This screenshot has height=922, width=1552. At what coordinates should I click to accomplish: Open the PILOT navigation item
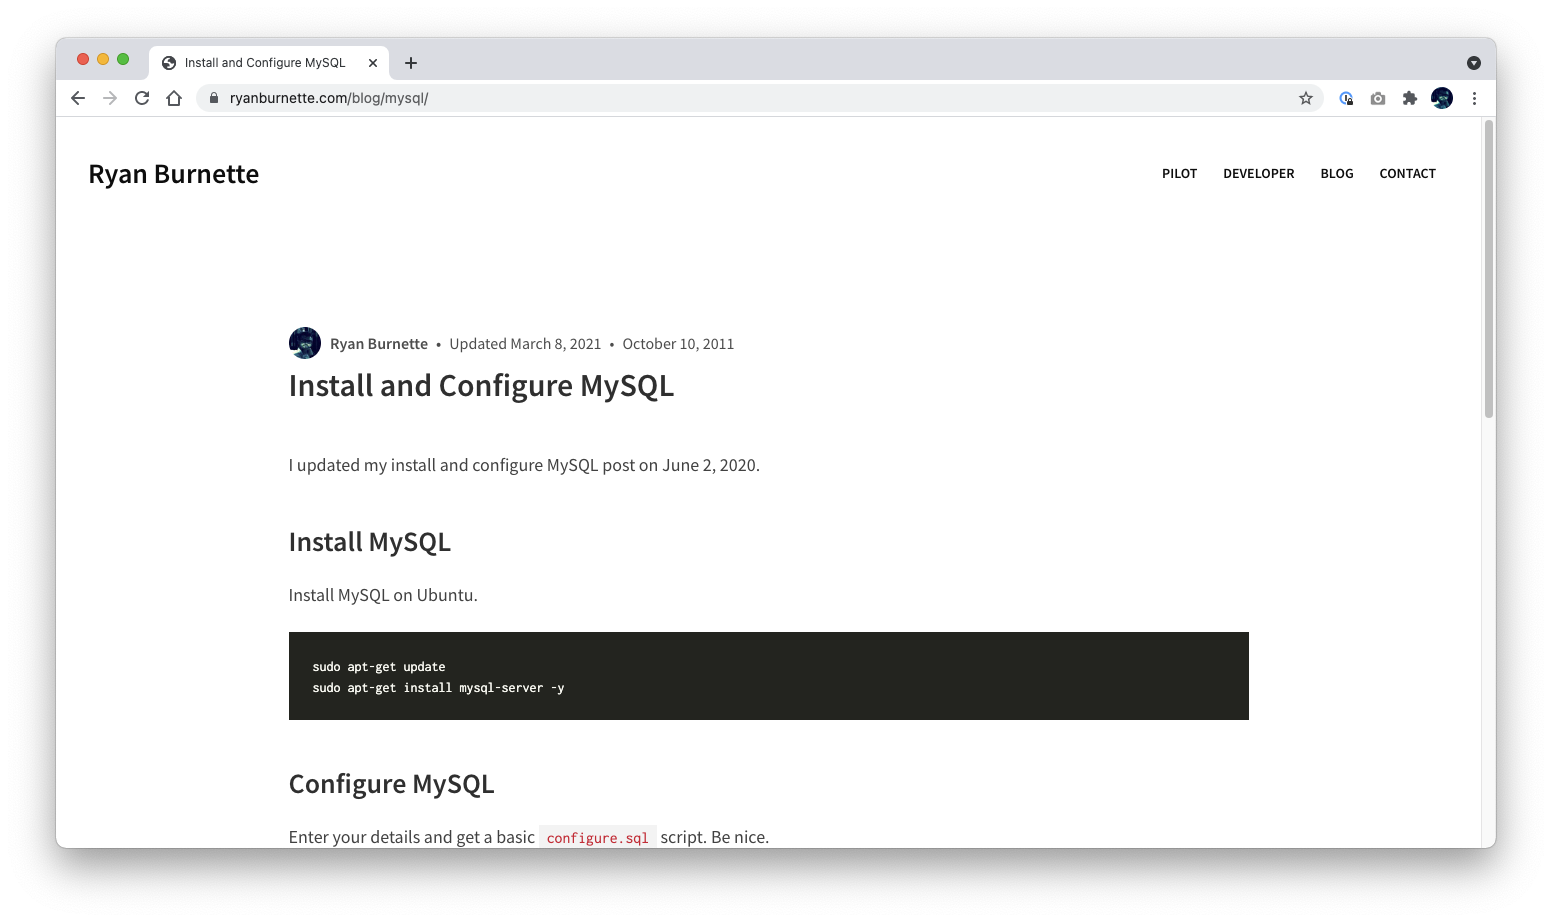1179,174
